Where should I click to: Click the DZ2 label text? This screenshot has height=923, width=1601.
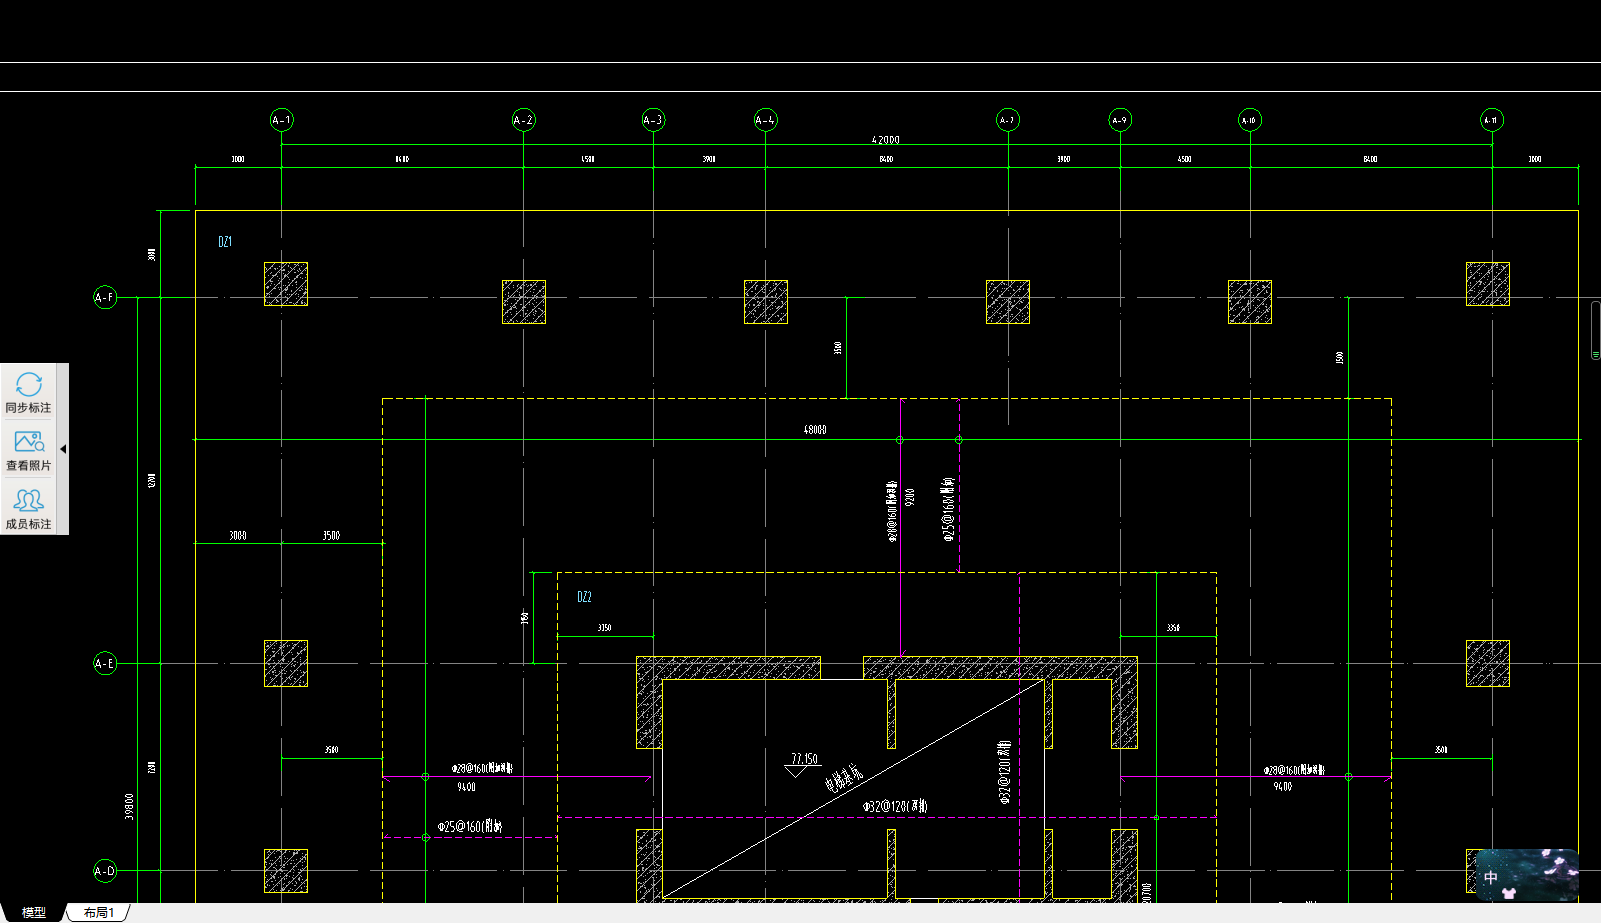pyautogui.click(x=585, y=597)
